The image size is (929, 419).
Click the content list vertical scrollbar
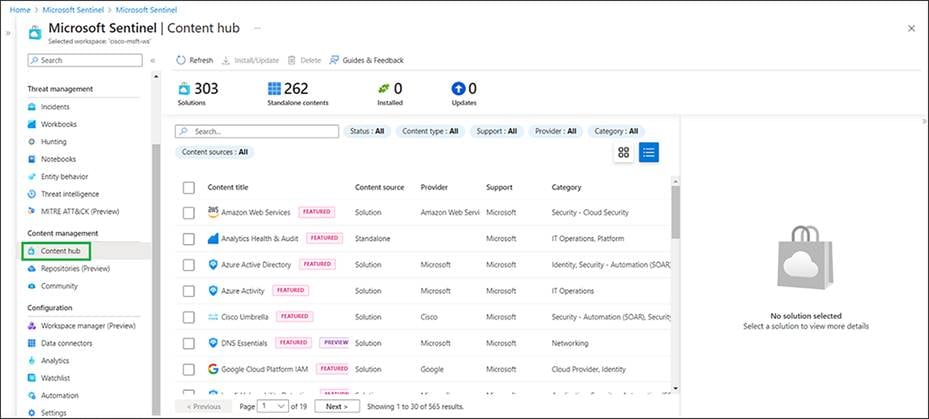675,212
